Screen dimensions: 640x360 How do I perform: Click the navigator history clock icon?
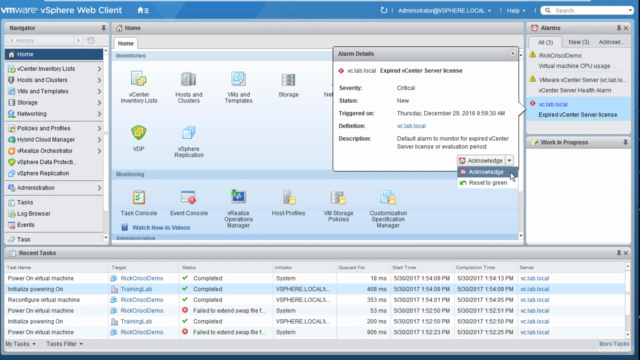click(x=91, y=40)
